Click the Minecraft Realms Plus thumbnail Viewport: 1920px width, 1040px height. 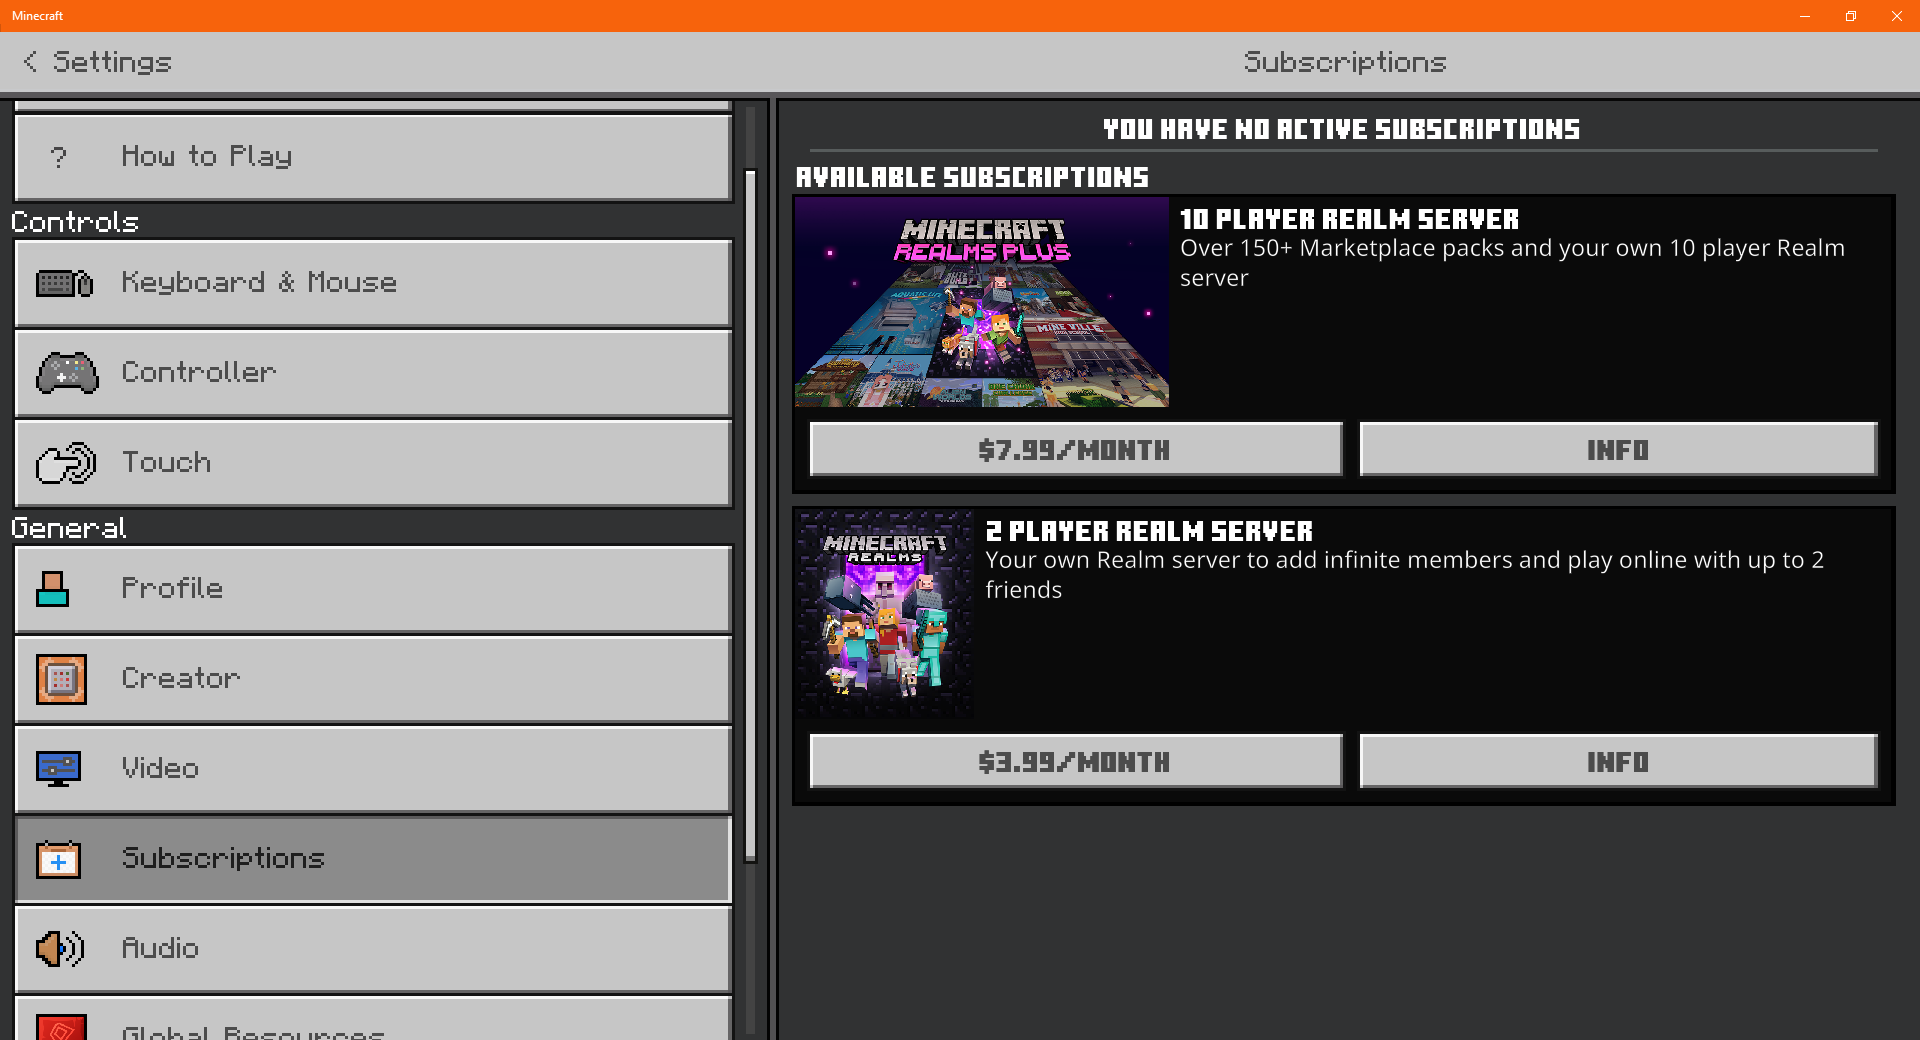point(982,302)
